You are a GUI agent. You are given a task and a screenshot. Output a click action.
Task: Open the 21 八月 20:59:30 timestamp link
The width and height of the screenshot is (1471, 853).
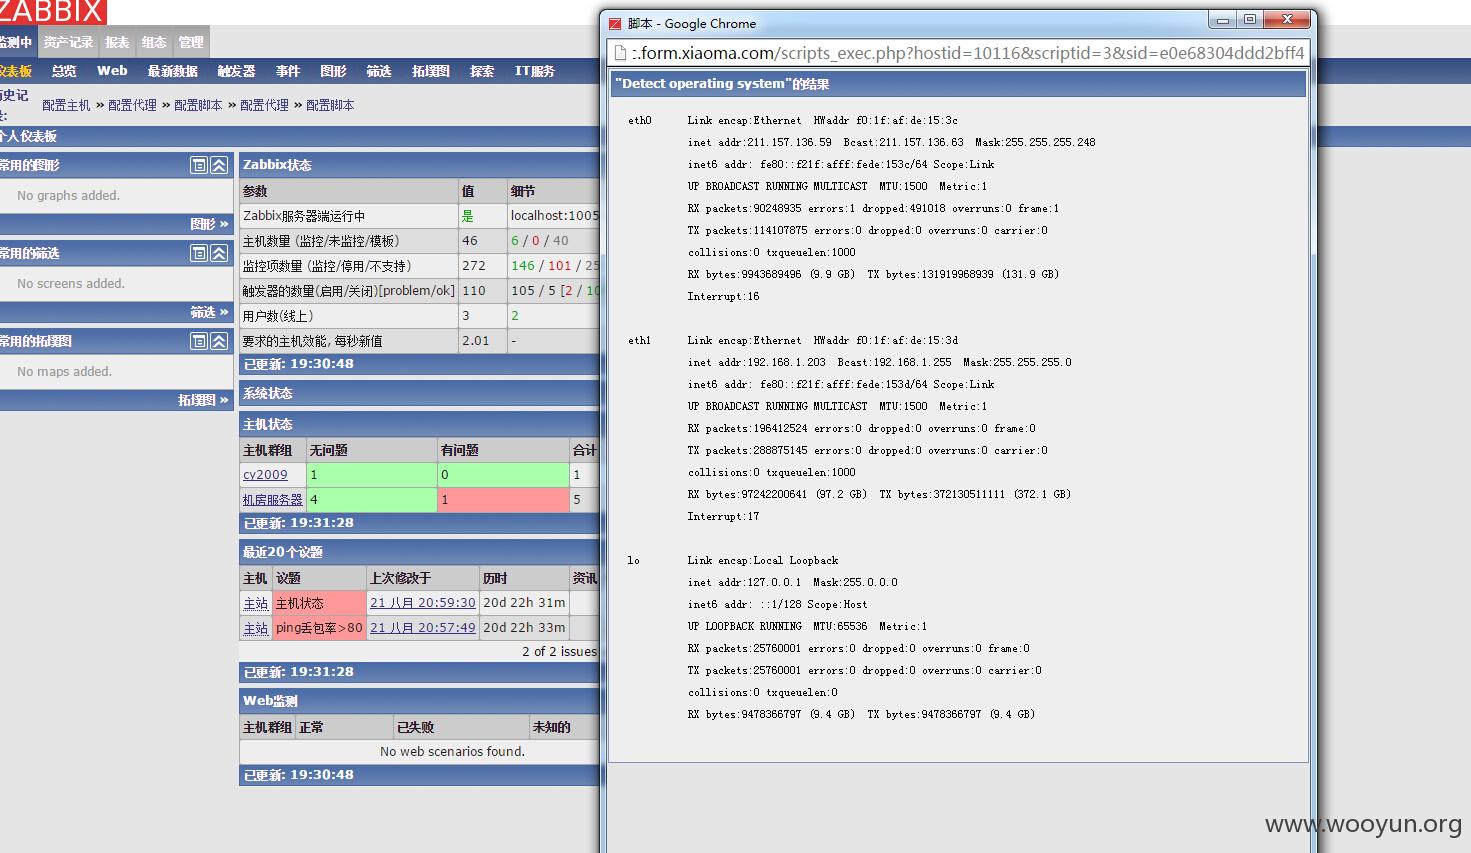pyautogui.click(x=423, y=603)
